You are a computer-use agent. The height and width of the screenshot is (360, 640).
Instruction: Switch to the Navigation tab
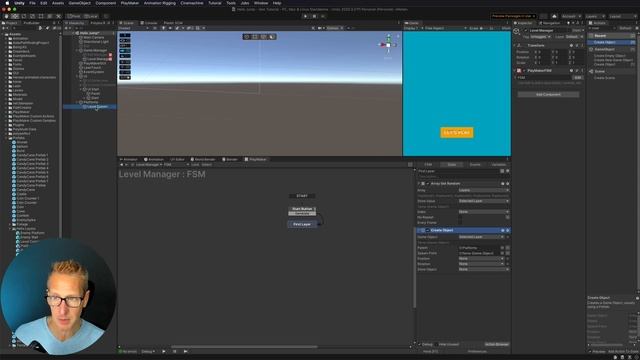[x=551, y=23]
